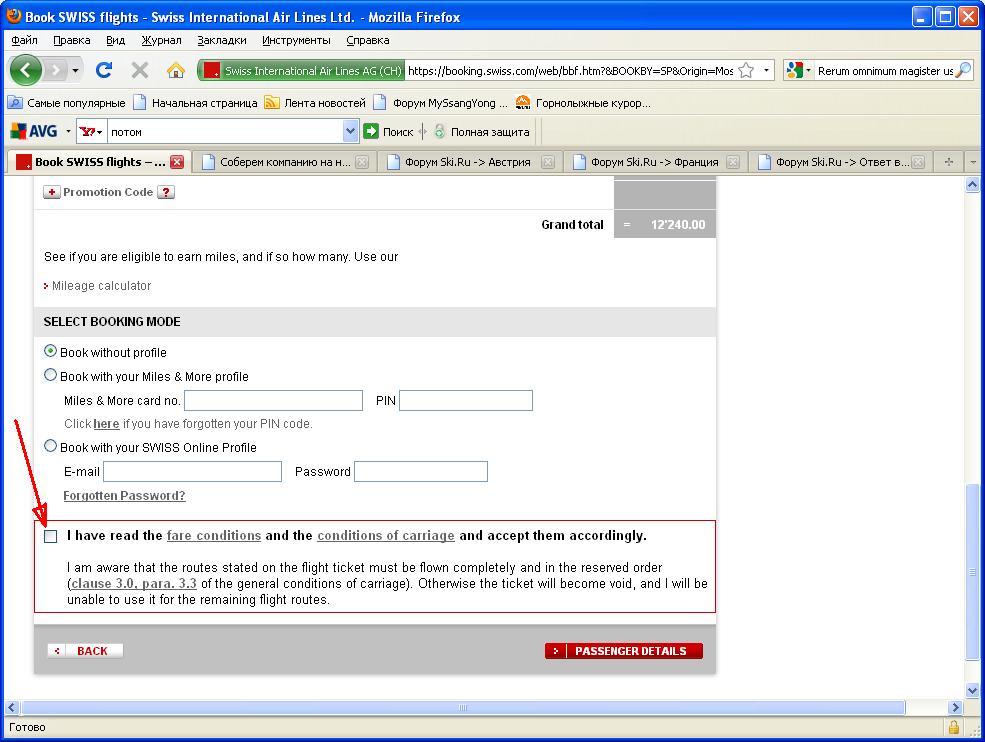Click the BACK button
985x742 pixels.
85,651
